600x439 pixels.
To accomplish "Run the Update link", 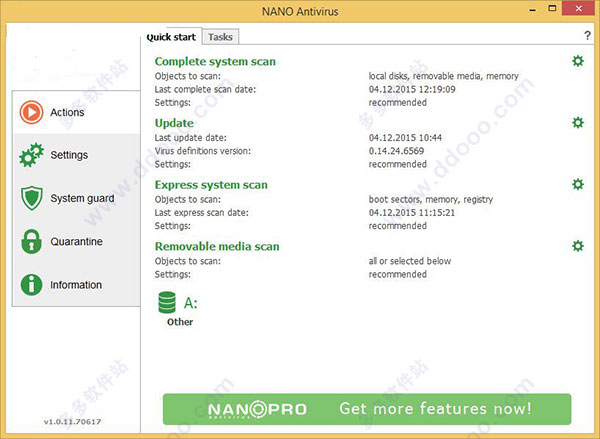I will tap(174, 123).
